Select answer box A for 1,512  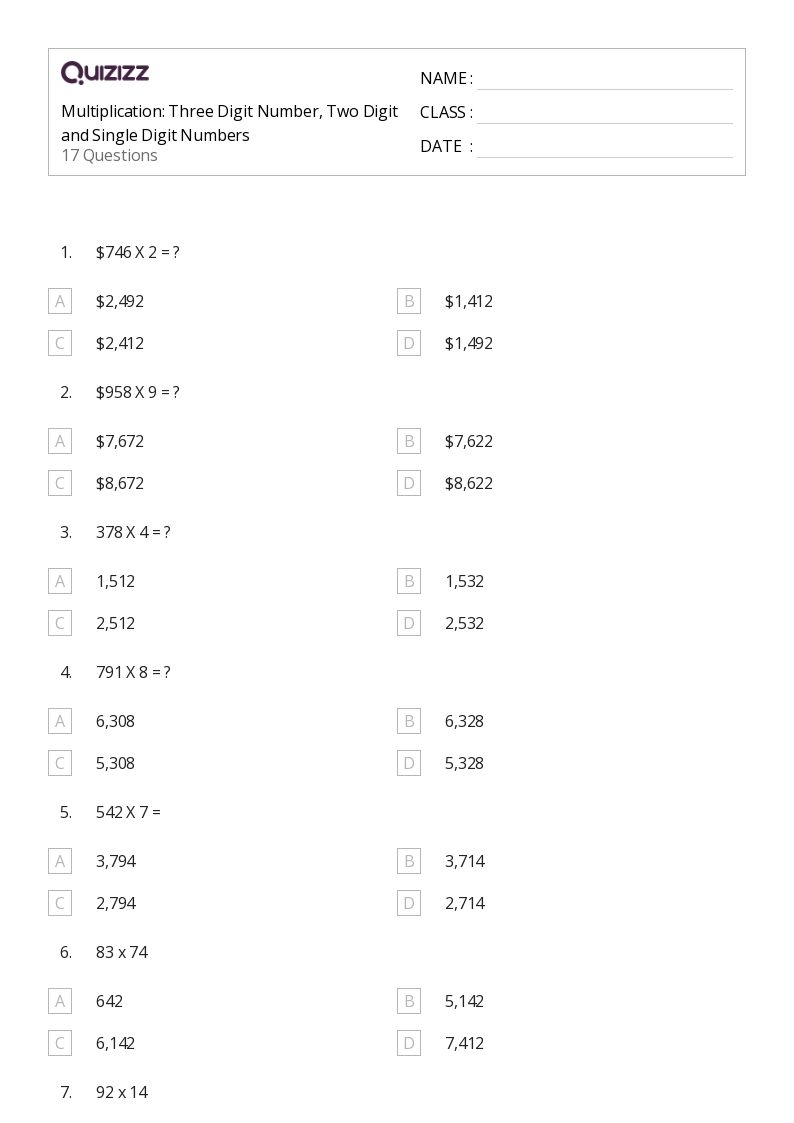click(60, 581)
